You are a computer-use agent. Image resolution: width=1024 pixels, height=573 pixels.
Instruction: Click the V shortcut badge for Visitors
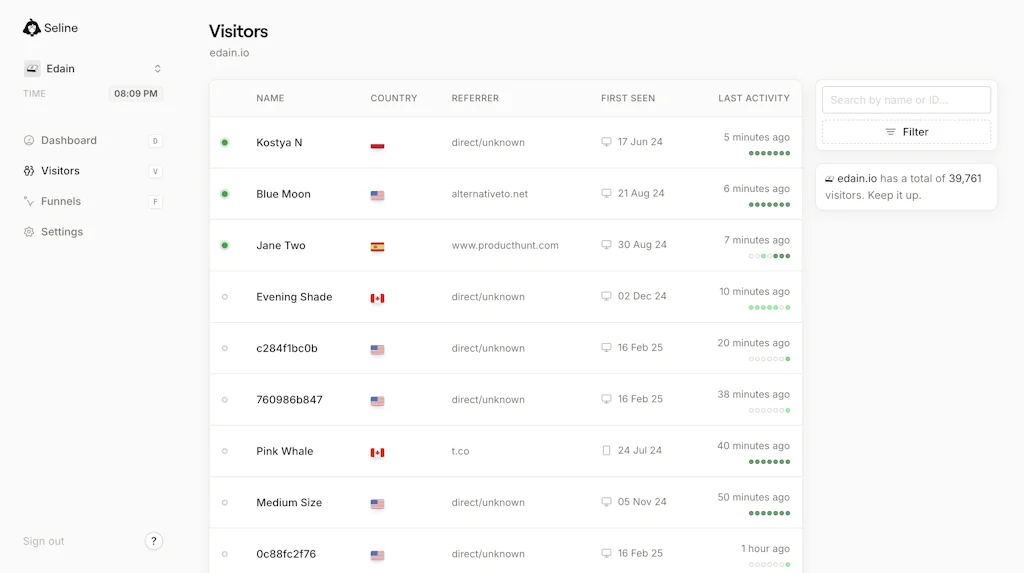pyautogui.click(x=155, y=171)
